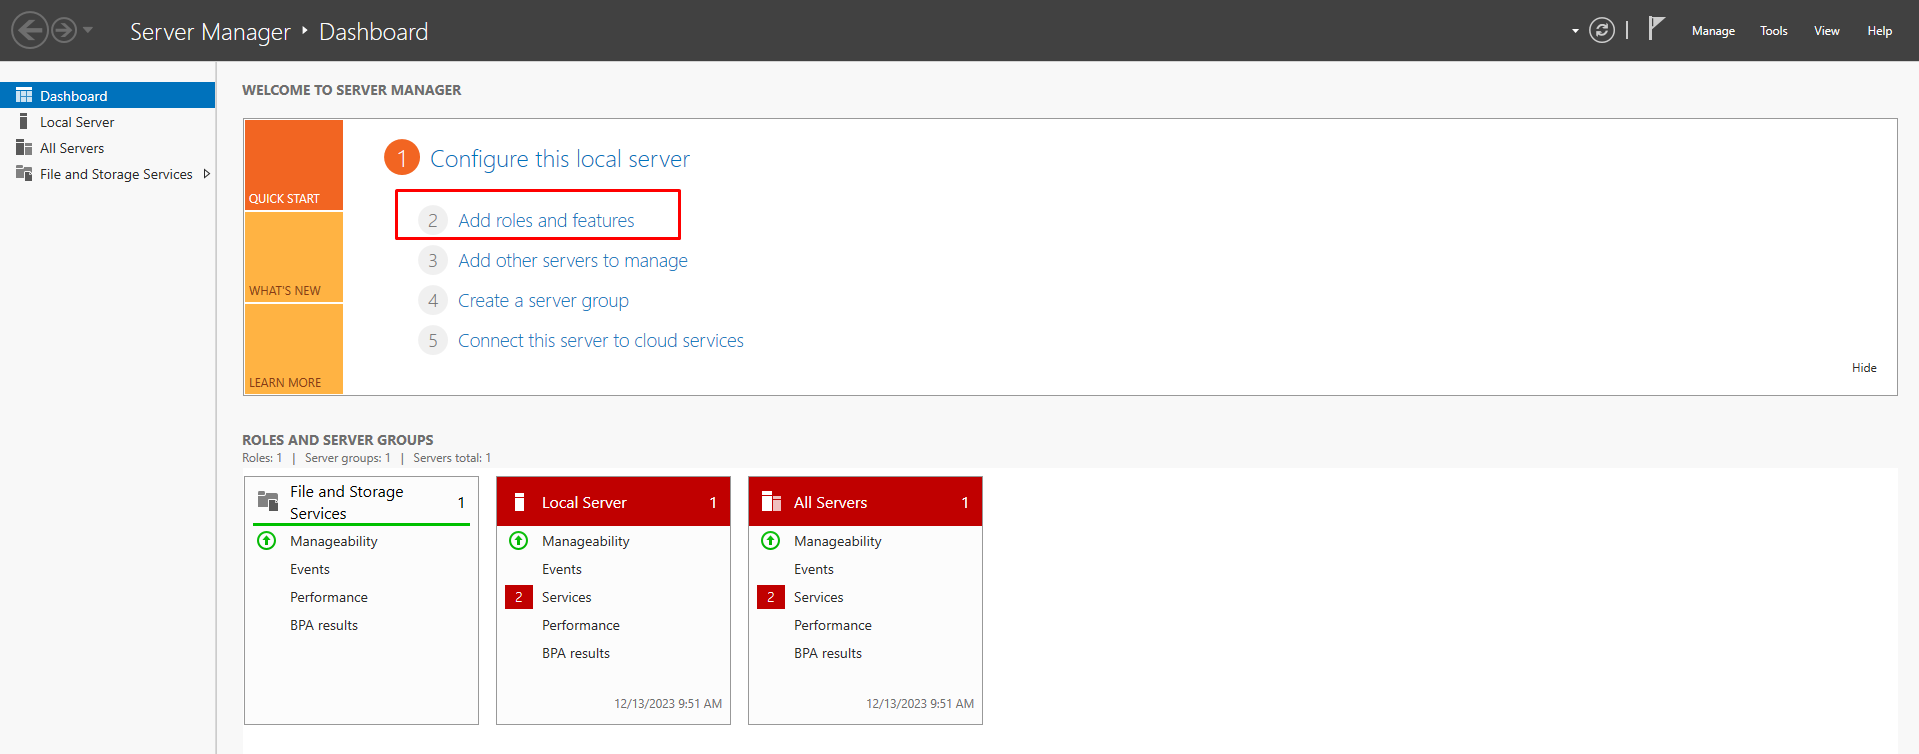Open the dropdown arrow beside refresh icon
Screen dimensions: 1919x754
(1575, 31)
